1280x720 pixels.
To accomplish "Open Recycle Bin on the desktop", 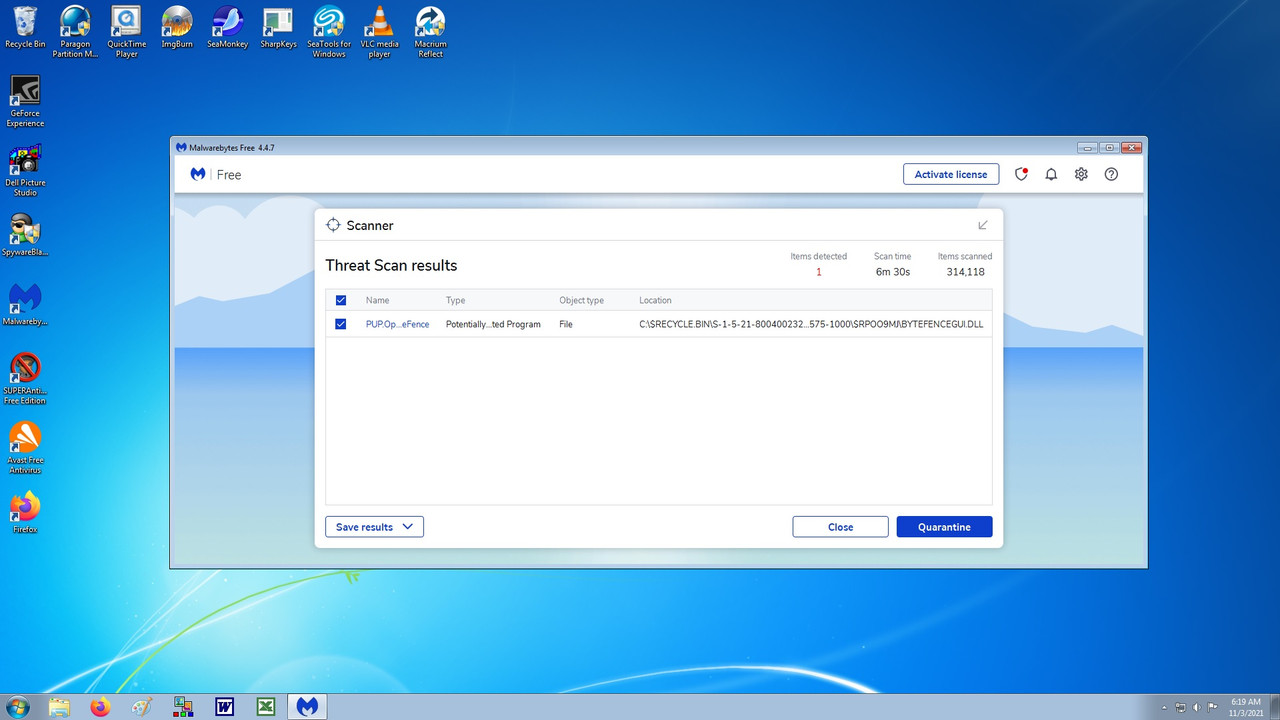I will [x=25, y=27].
